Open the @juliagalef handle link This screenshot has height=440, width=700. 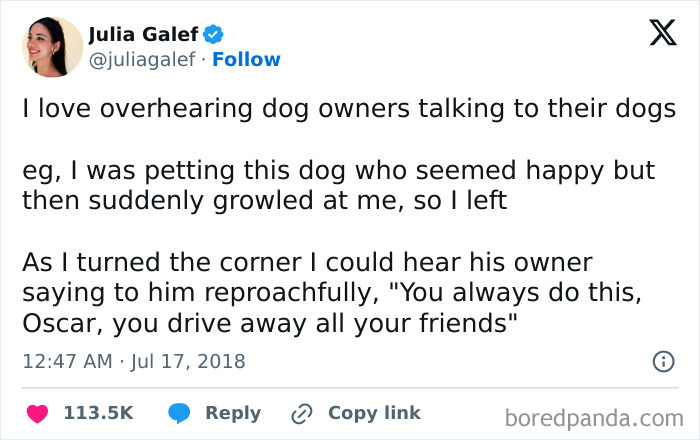(142, 59)
